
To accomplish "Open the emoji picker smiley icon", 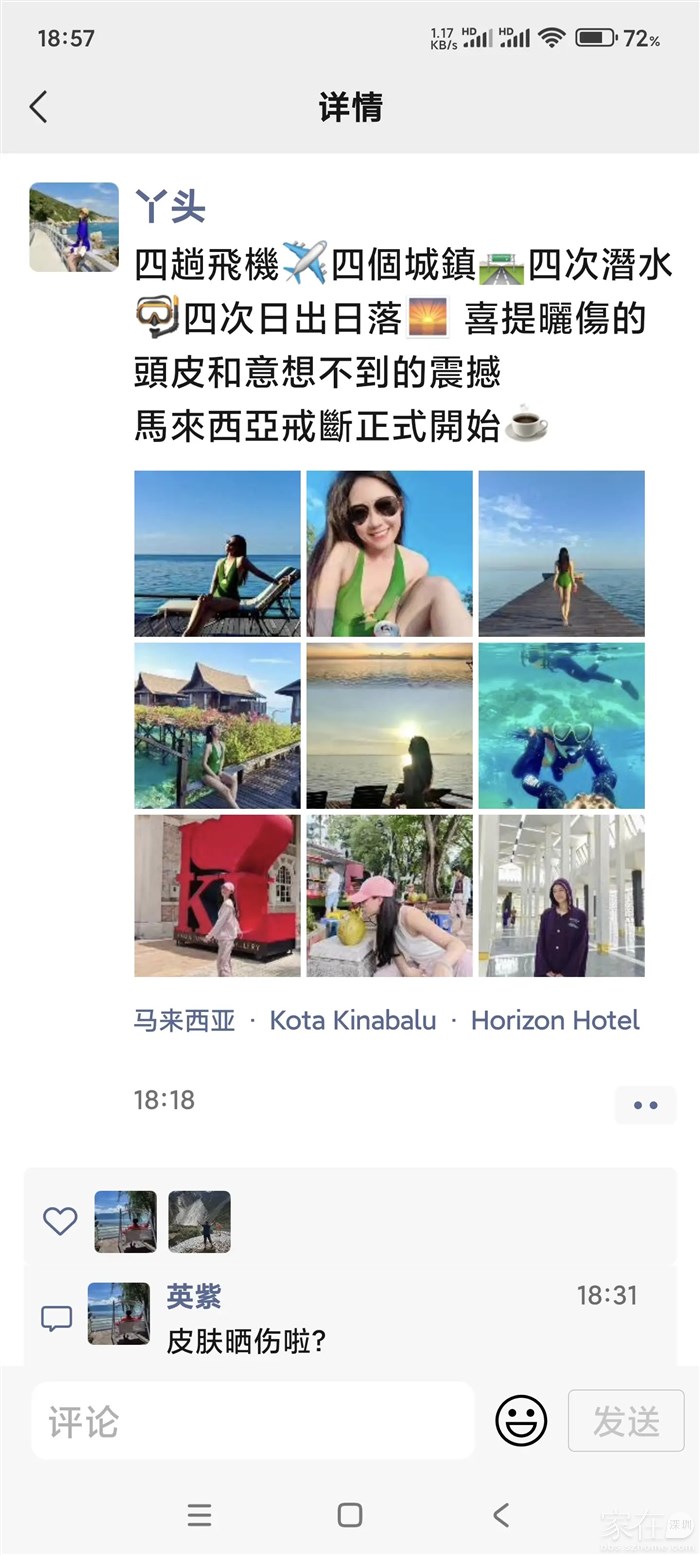I will point(521,1420).
